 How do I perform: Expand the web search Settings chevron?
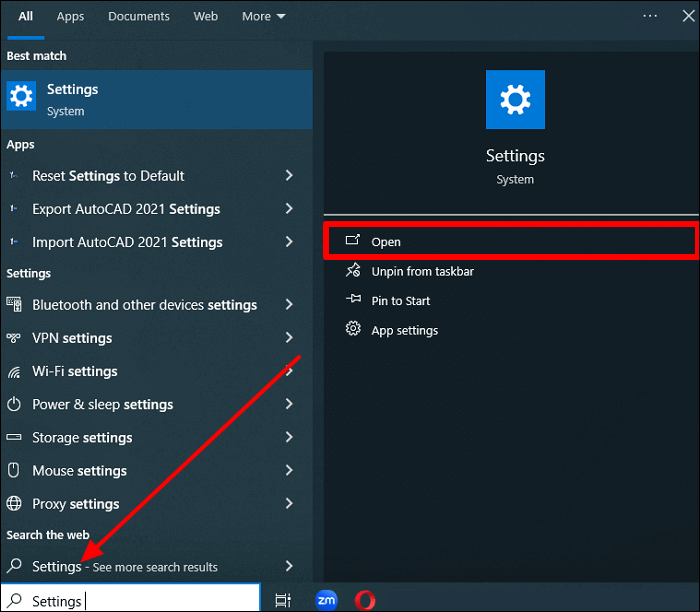(289, 566)
